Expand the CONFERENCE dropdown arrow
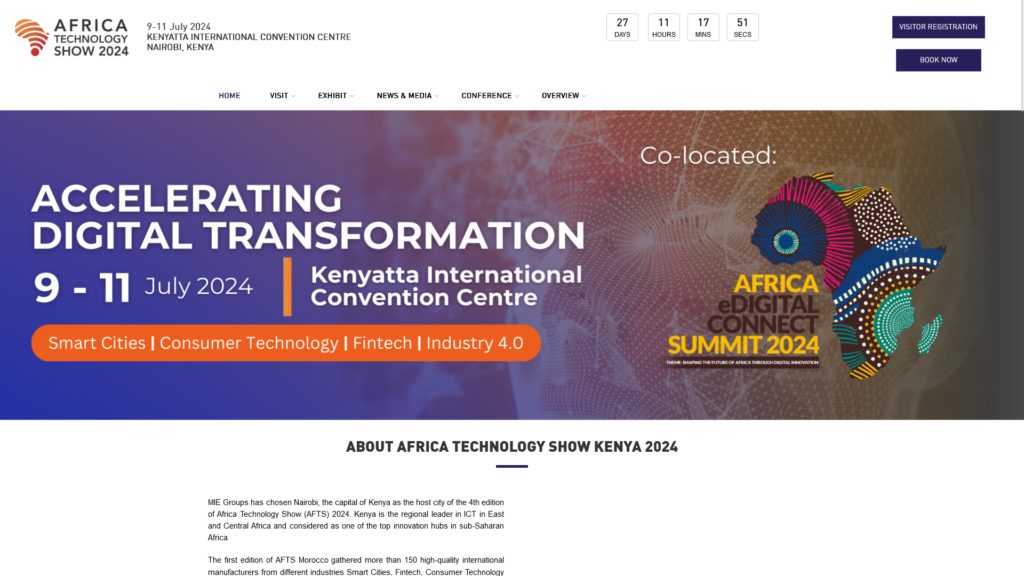This screenshot has width=1024, height=576. (517, 96)
